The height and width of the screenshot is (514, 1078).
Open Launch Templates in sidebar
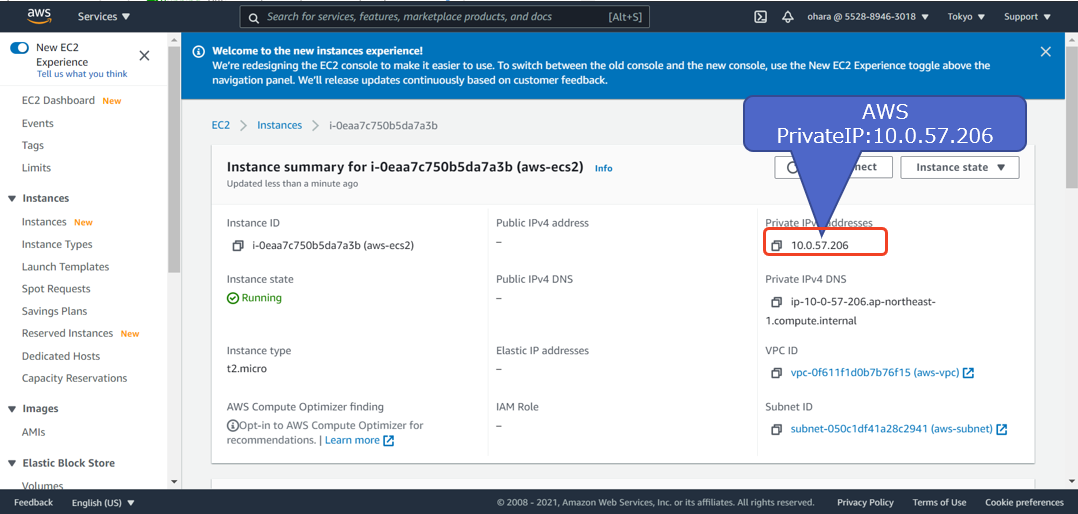point(65,267)
